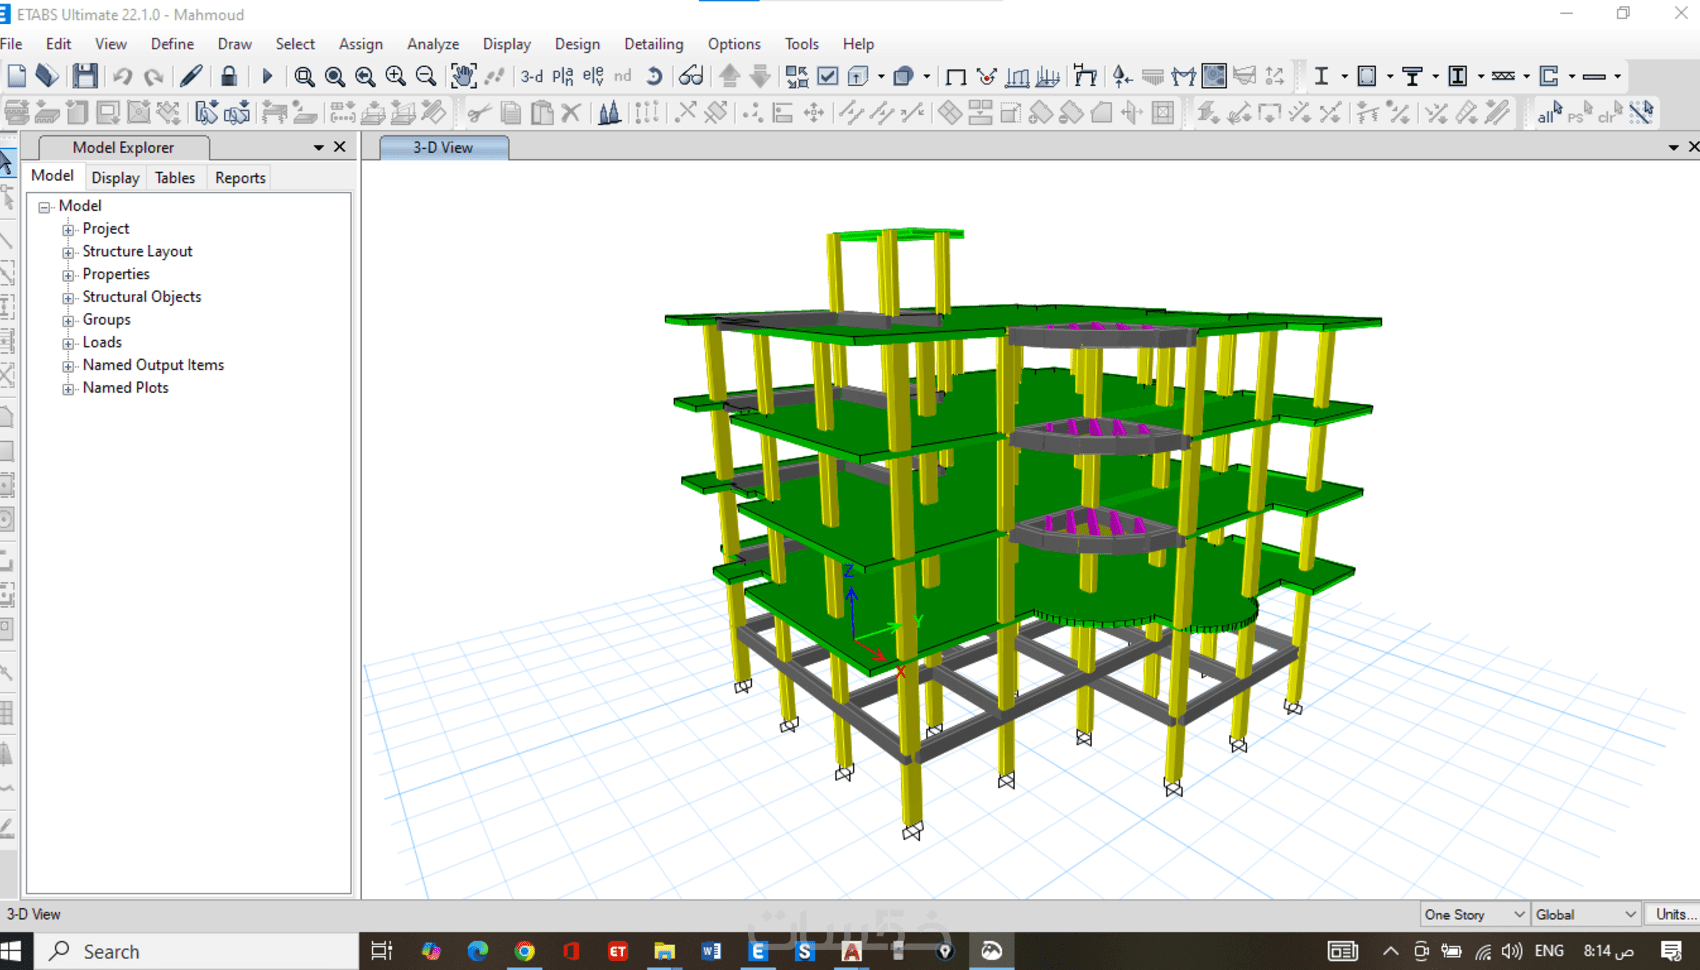Open the Model Explorer panel options arrow

(319, 147)
